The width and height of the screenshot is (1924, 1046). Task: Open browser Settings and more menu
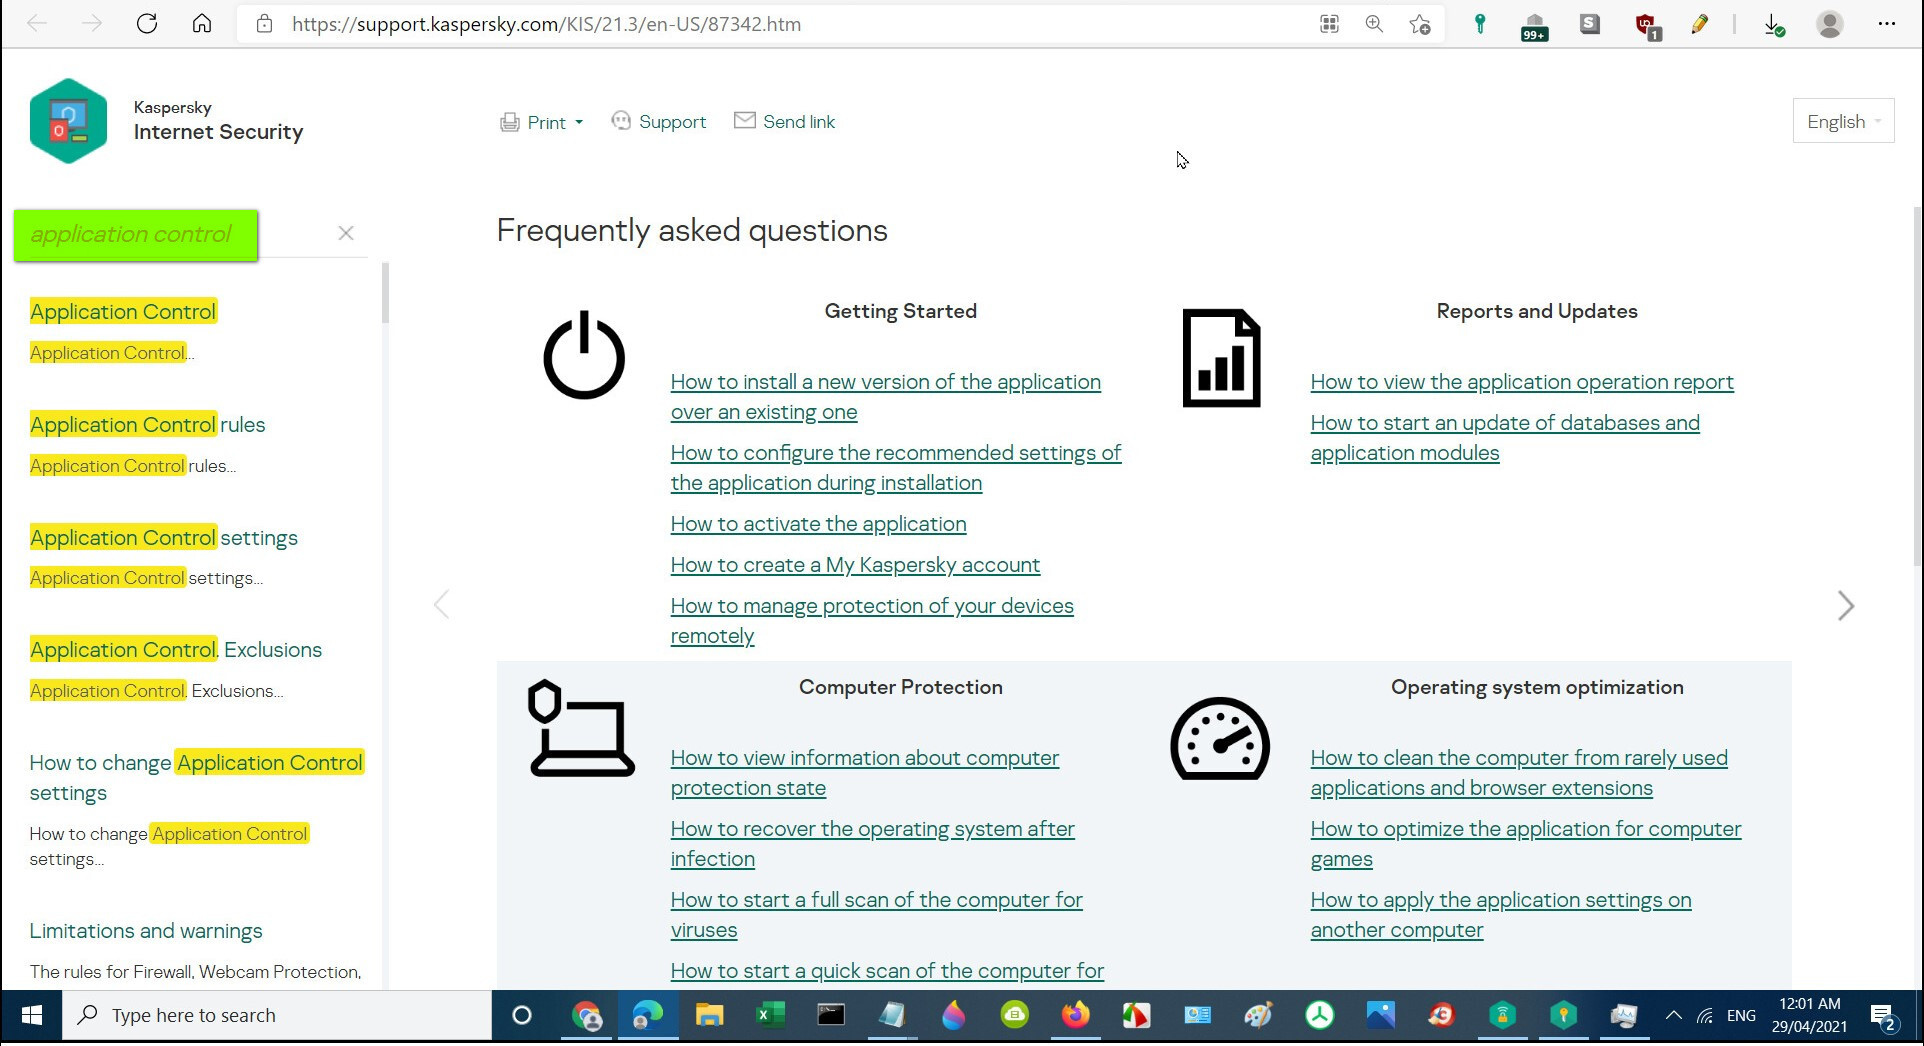(x=1887, y=24)
